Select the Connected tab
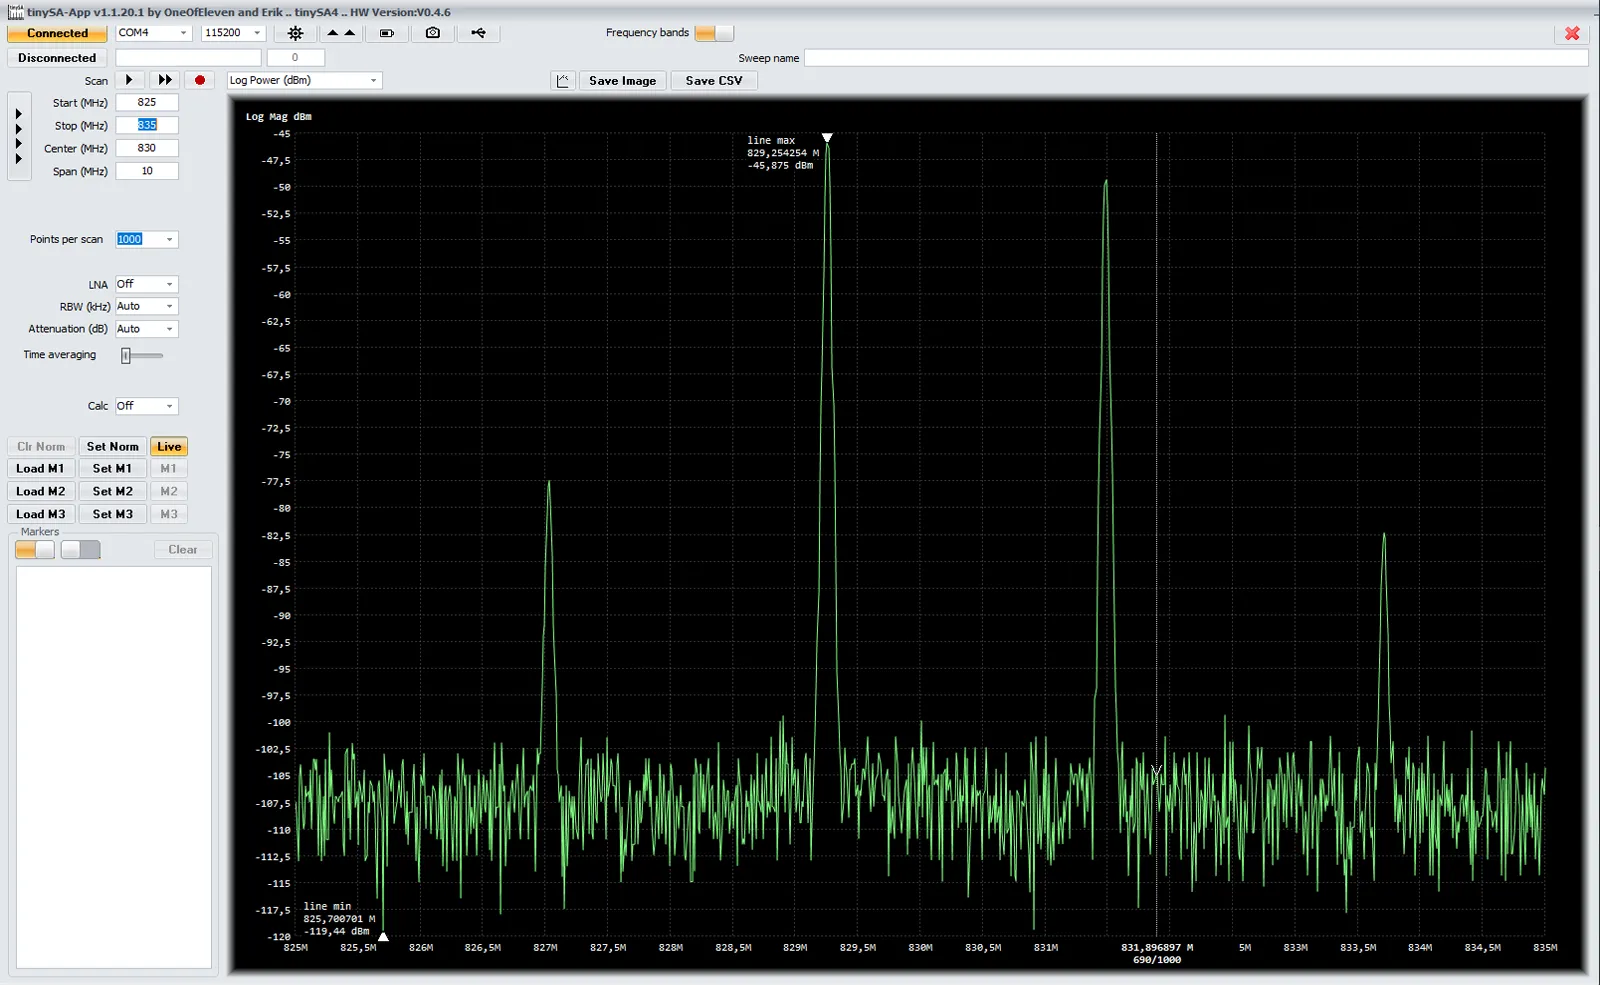1600x985 pixels. (56, 32)
